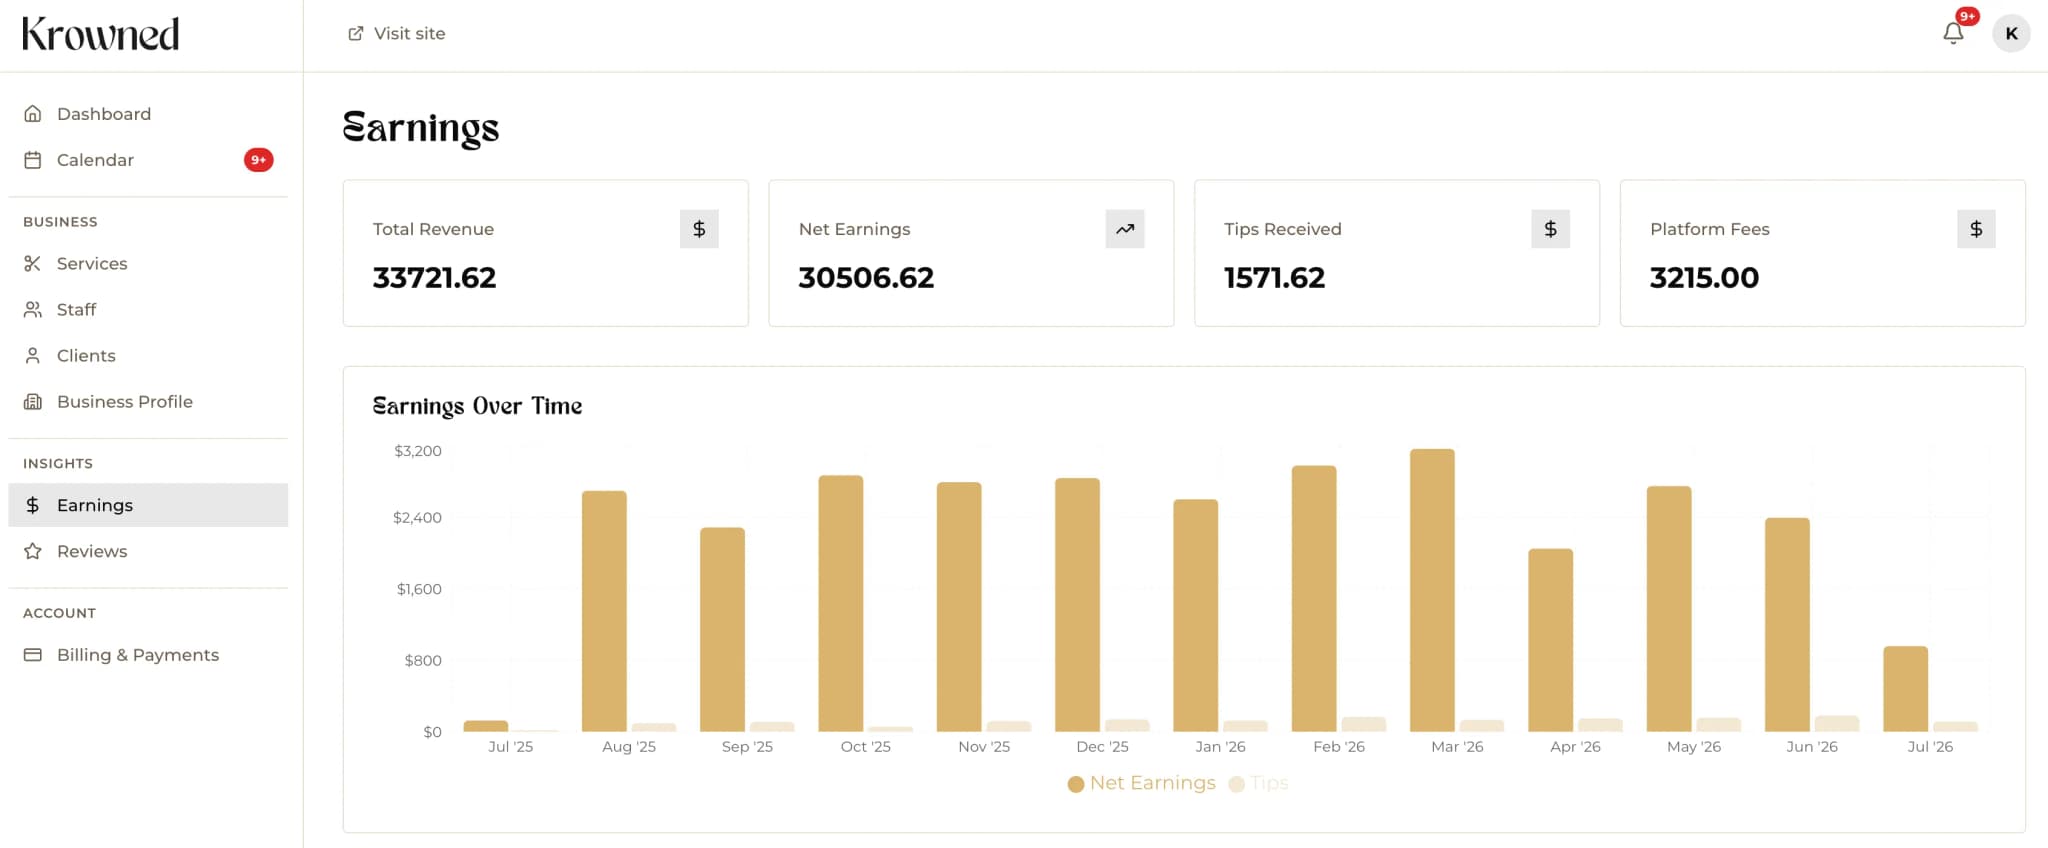Click the Jan '26 axis label
The height and width of the screenshot is (848, 2048).
point(1220,747)
